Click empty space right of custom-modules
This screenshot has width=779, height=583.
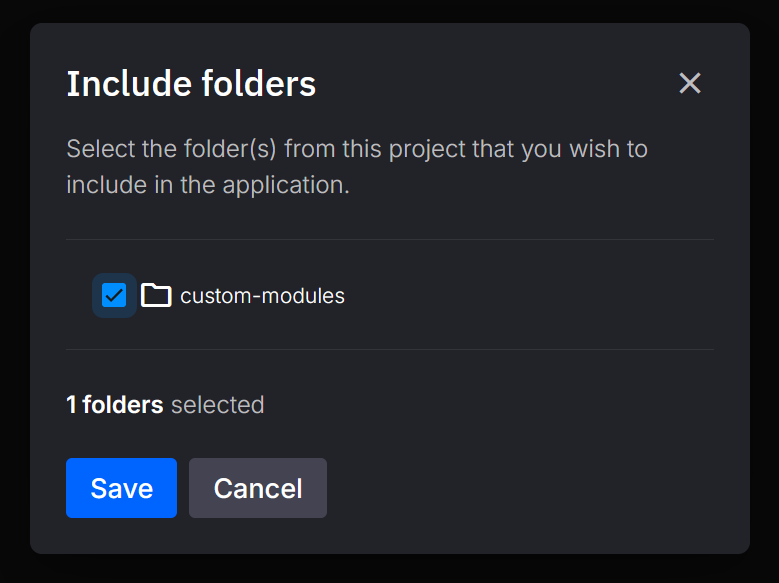pyautogui.click(x=530, y=296)
